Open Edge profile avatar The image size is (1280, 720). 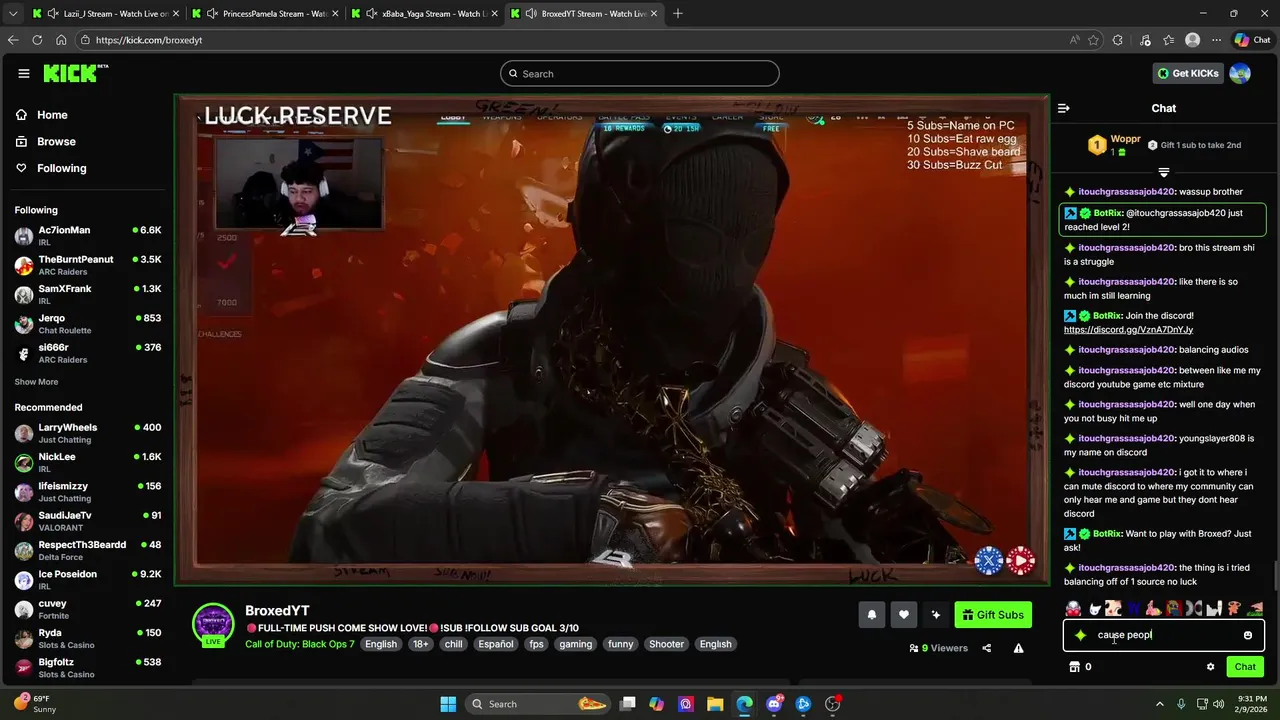(x=1192, y=40)
